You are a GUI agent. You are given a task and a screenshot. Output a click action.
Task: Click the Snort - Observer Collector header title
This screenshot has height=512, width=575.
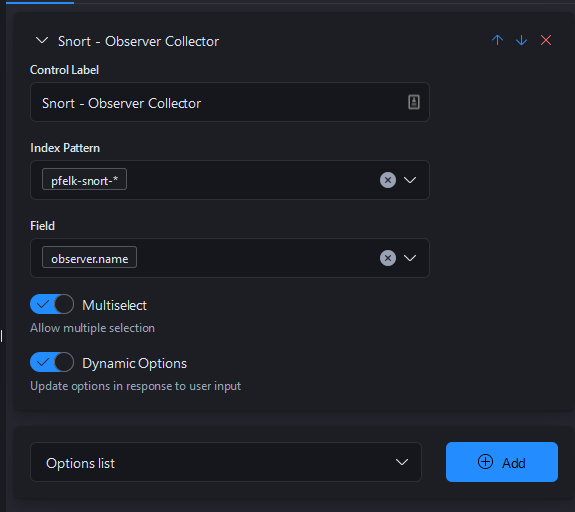click(x=138, y=41)
